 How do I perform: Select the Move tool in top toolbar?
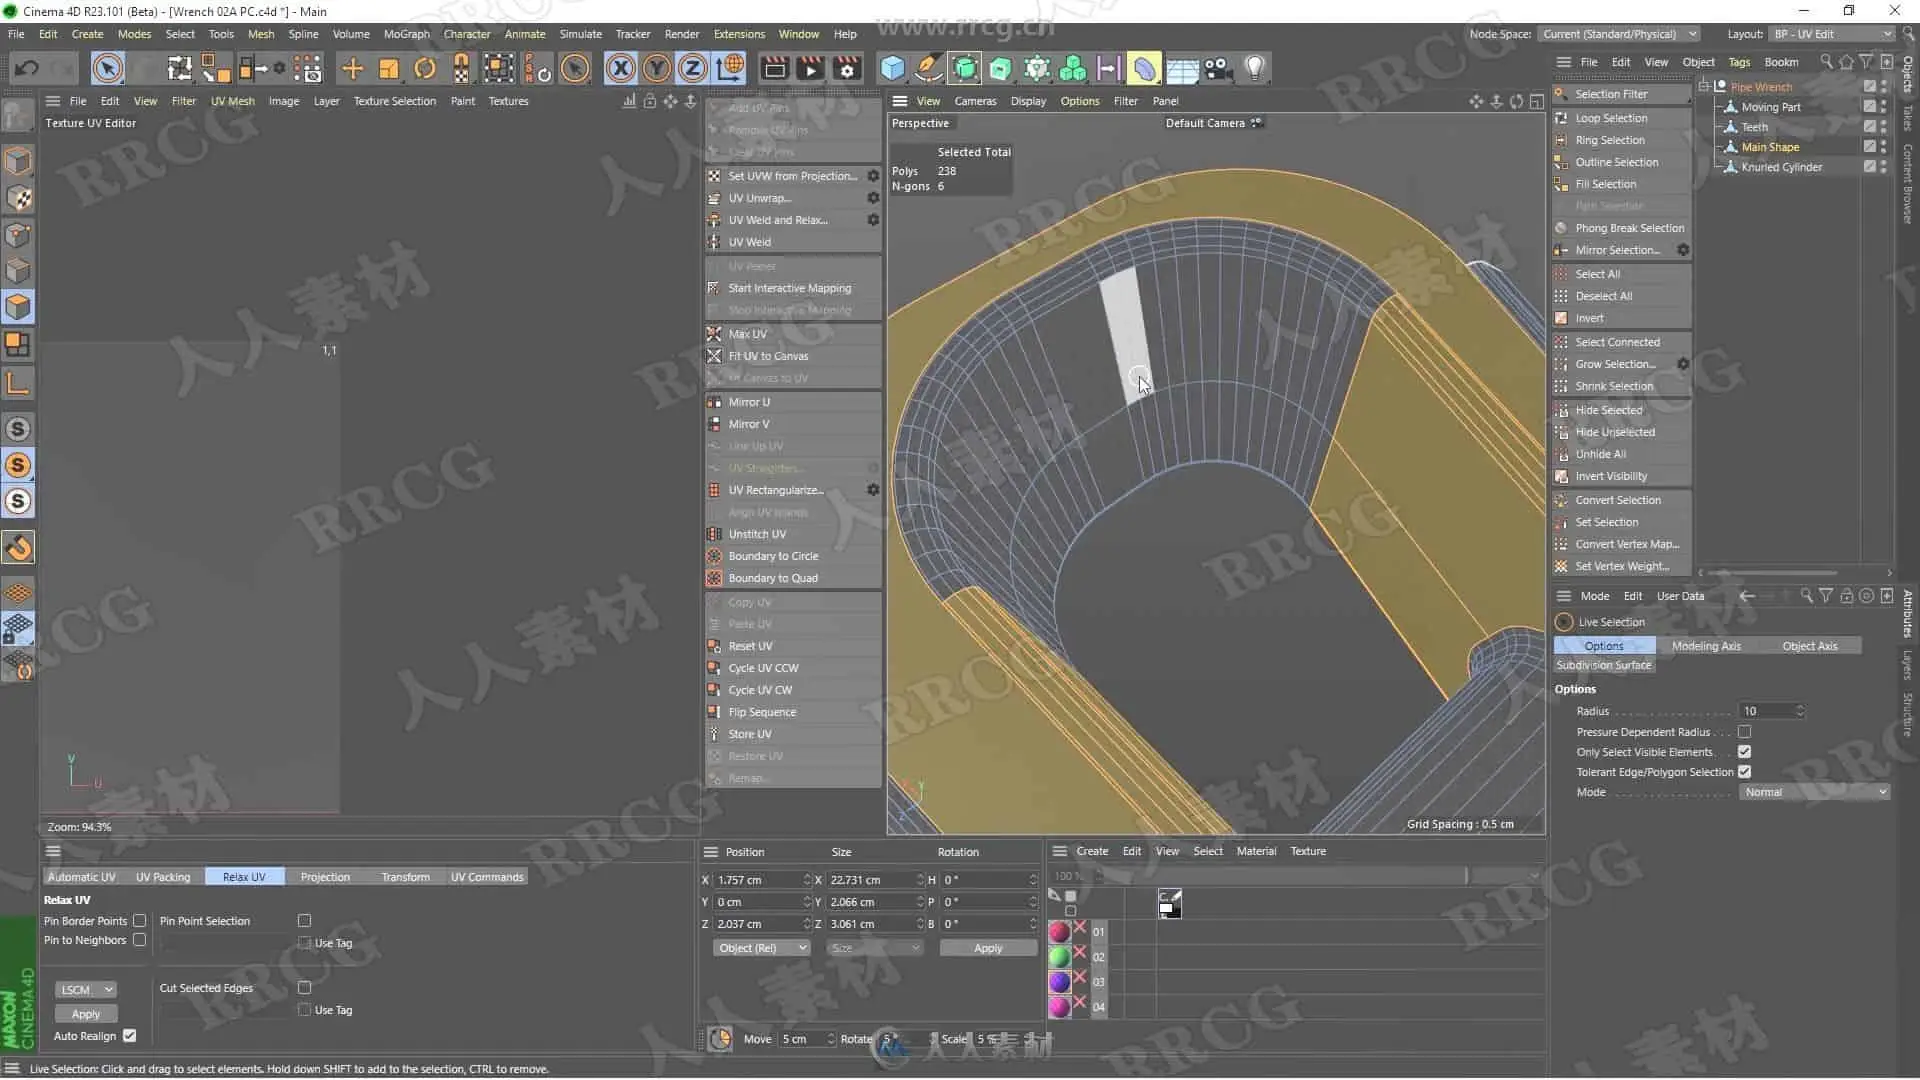pyautogui.click(x=352, y=68)
